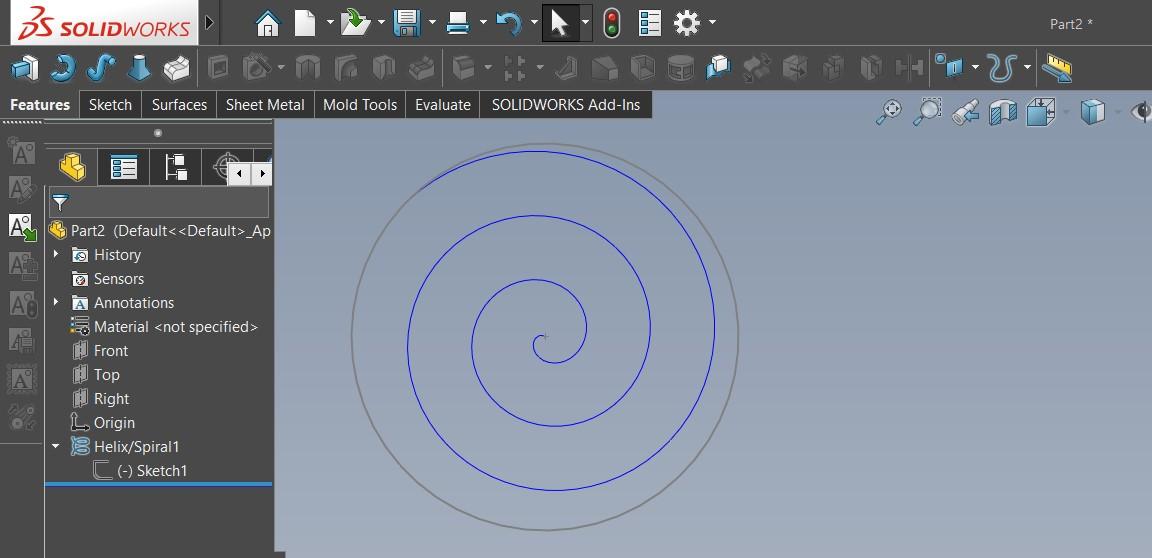The width and height of the screenshot is (1152, 558).
Task: Save the part with the Save icon
Action: [x=406, y=23]
